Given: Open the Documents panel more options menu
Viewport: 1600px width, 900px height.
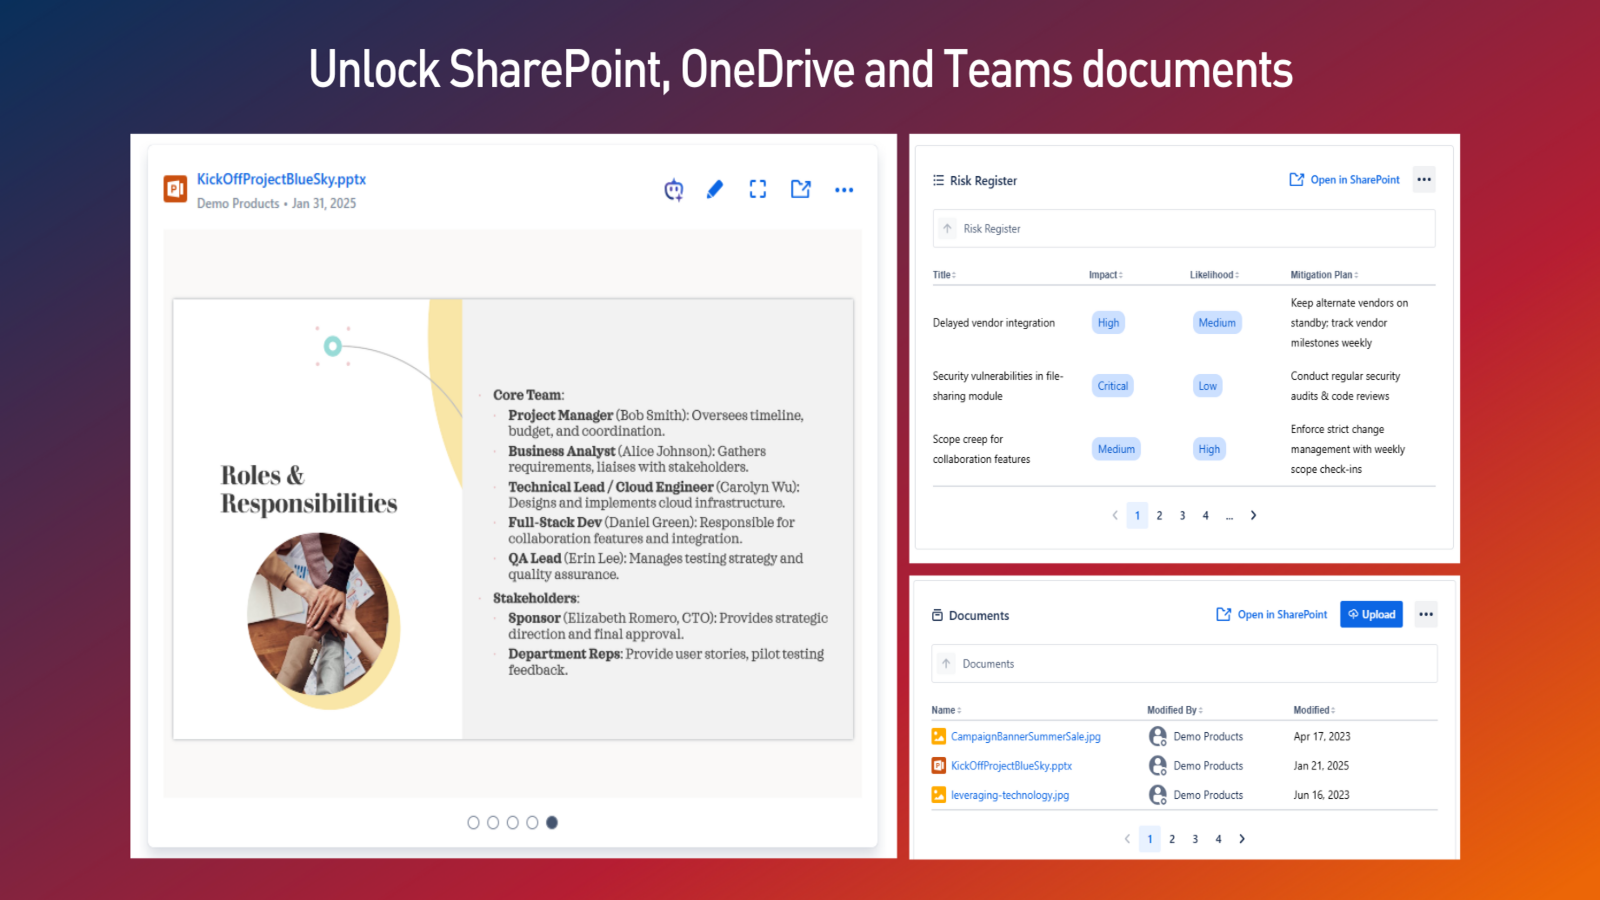Looking at the screenshot, I should click(1426, 615).
